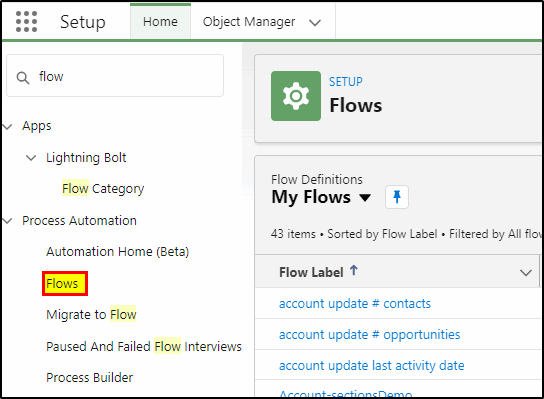
Task: Open Migrate to Flow
Action: pos(91,314)
